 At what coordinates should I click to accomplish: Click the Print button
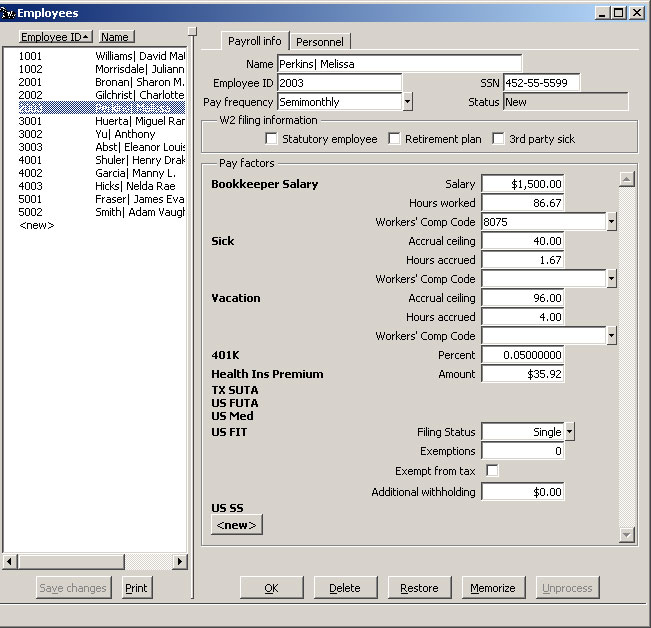point(137,588)
